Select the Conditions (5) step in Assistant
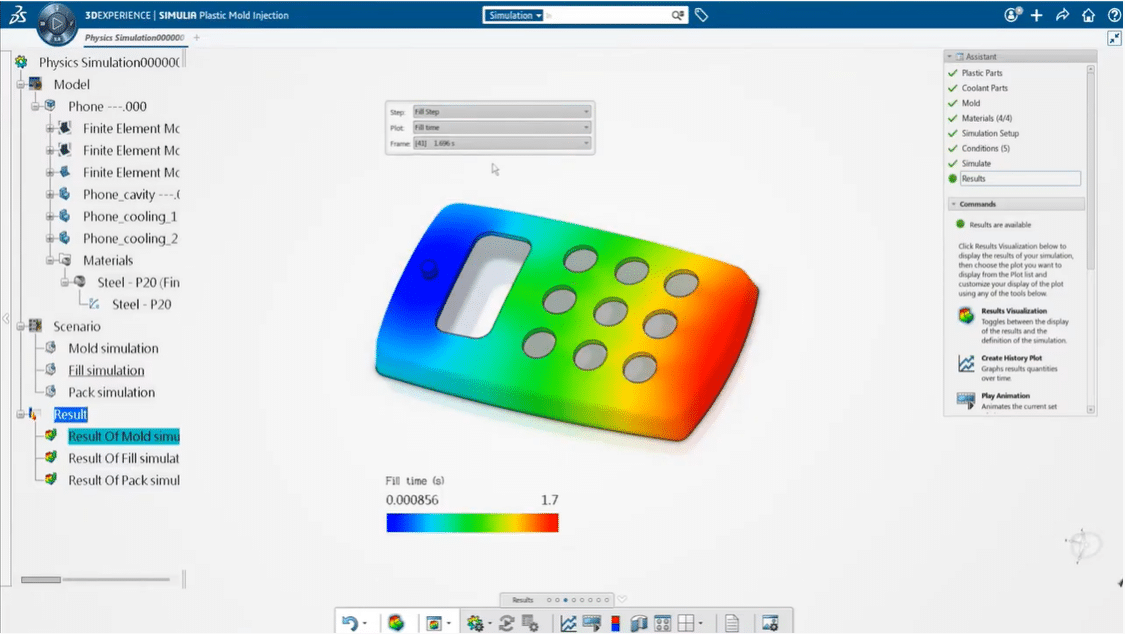 tap(985, 148)
